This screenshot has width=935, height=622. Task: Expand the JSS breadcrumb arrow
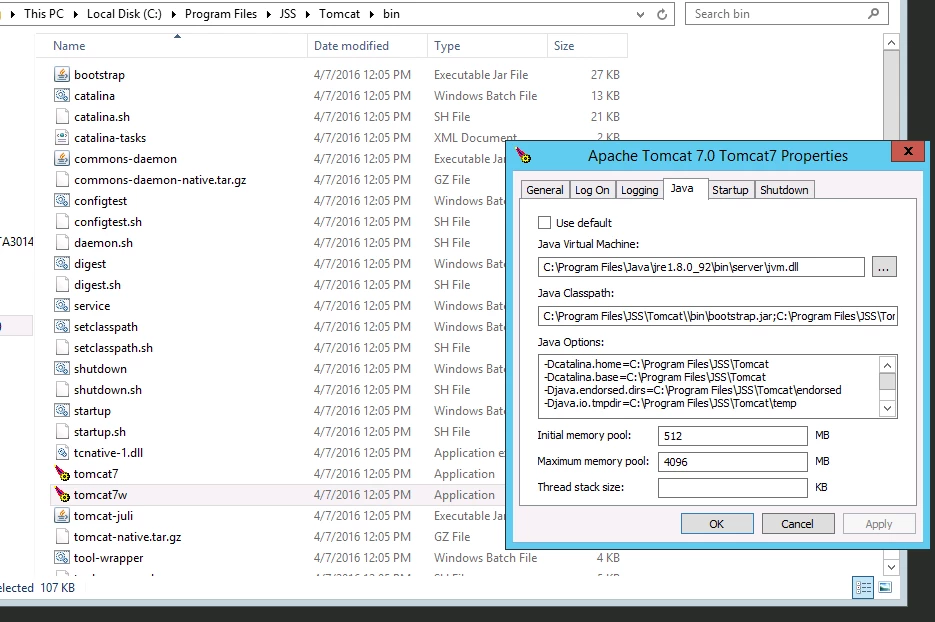tap(308, 14)
